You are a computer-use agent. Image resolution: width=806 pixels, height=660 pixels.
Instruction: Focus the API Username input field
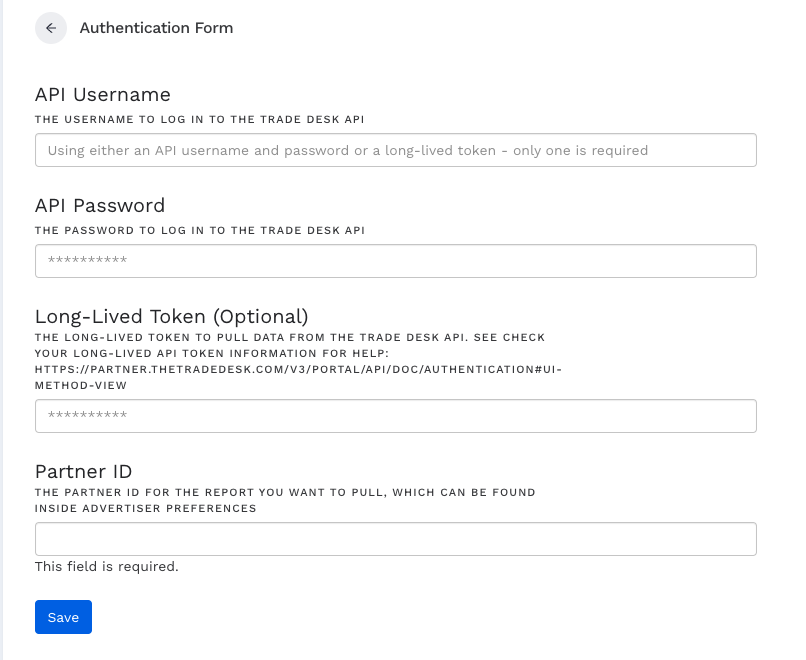tap(395, 150)
